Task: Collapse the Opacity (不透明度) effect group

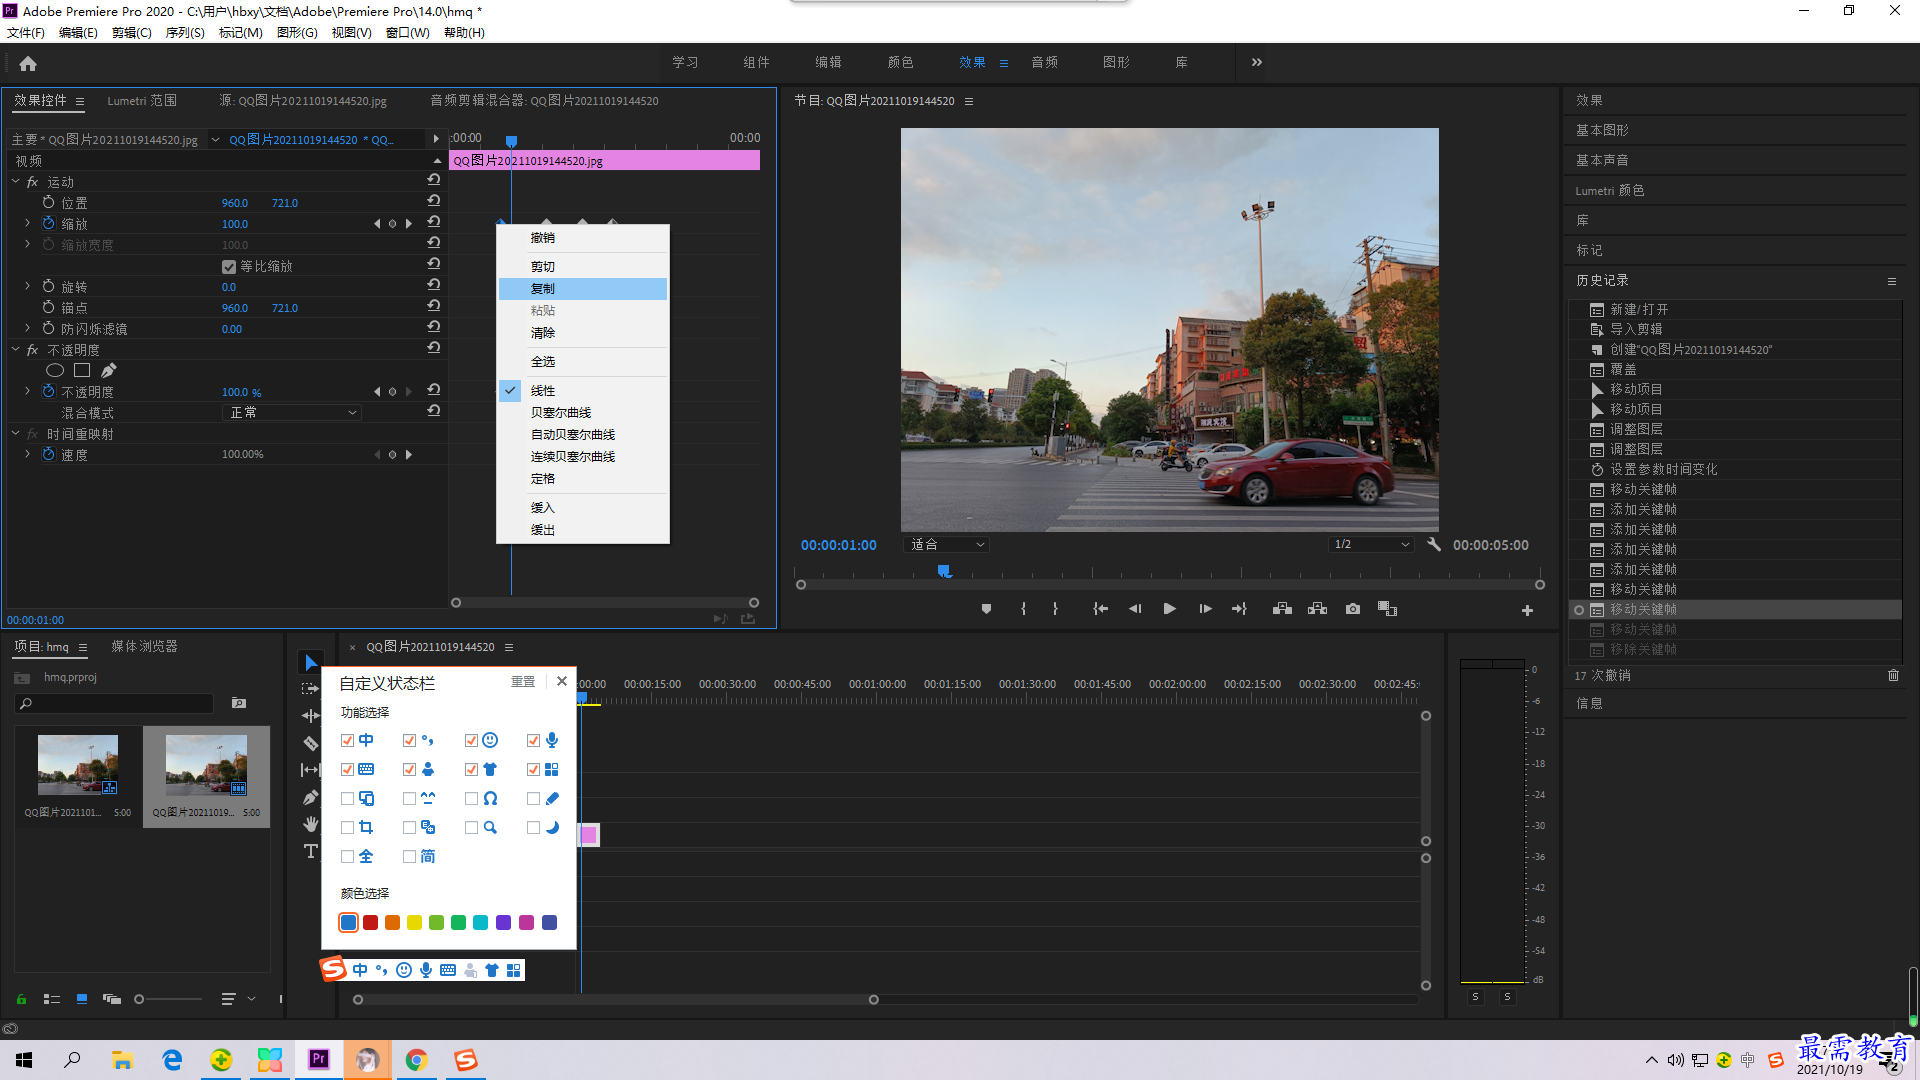Action: pyautogui.click(x=15, y=350)
